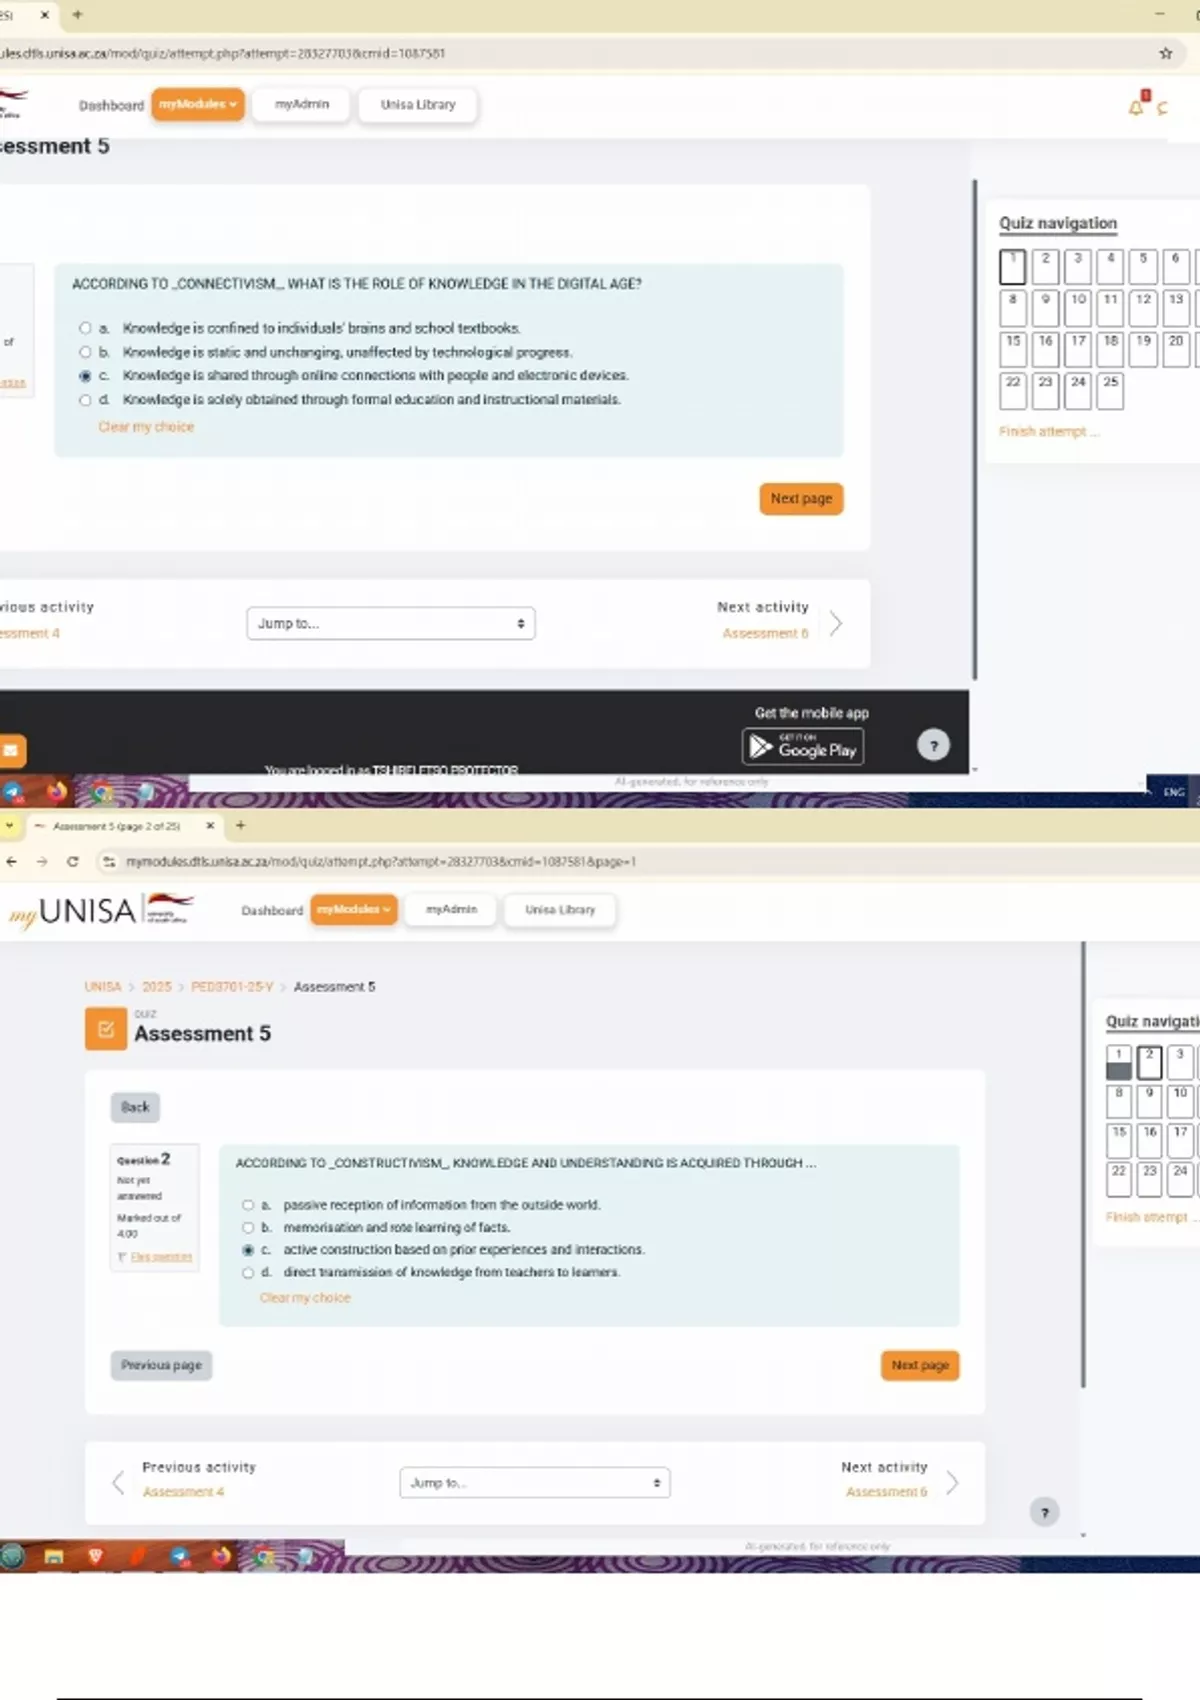Click the myUNISA logo
The width and height of the screenshot is (1200, 1700).
pos(100,911)
